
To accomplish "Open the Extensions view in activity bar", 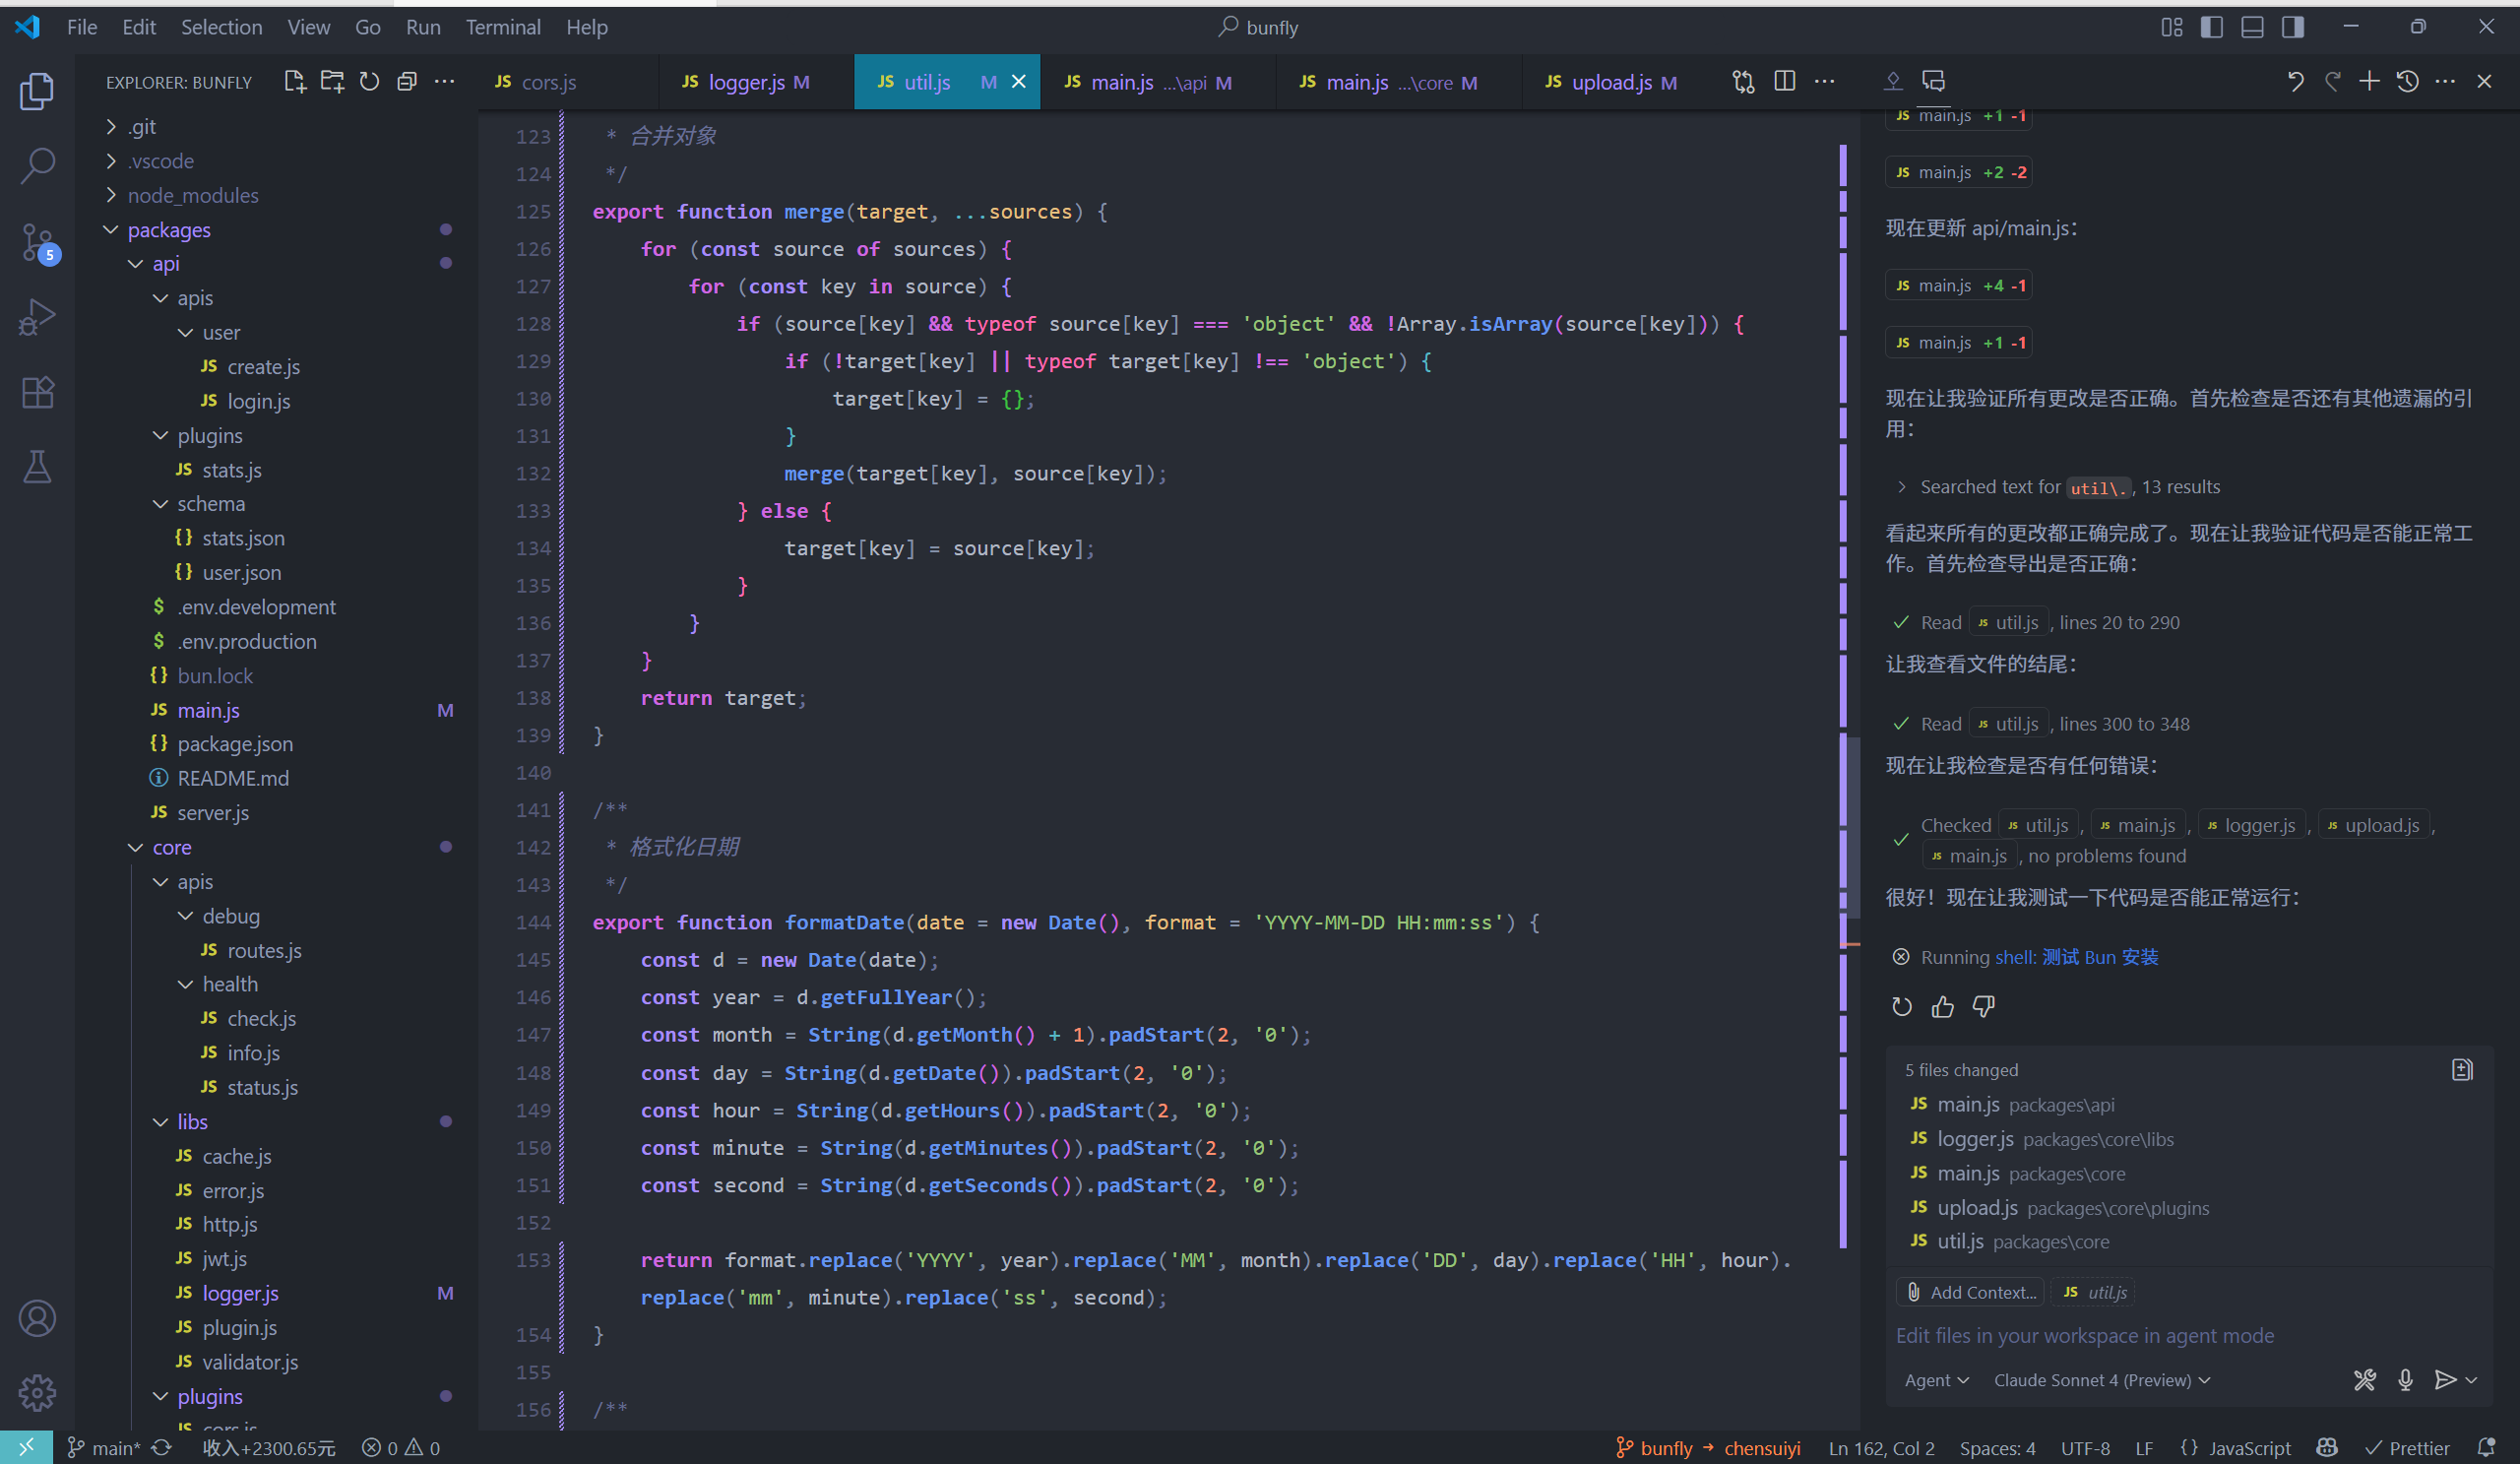I will pyautogui.click(x=38, y=392).
